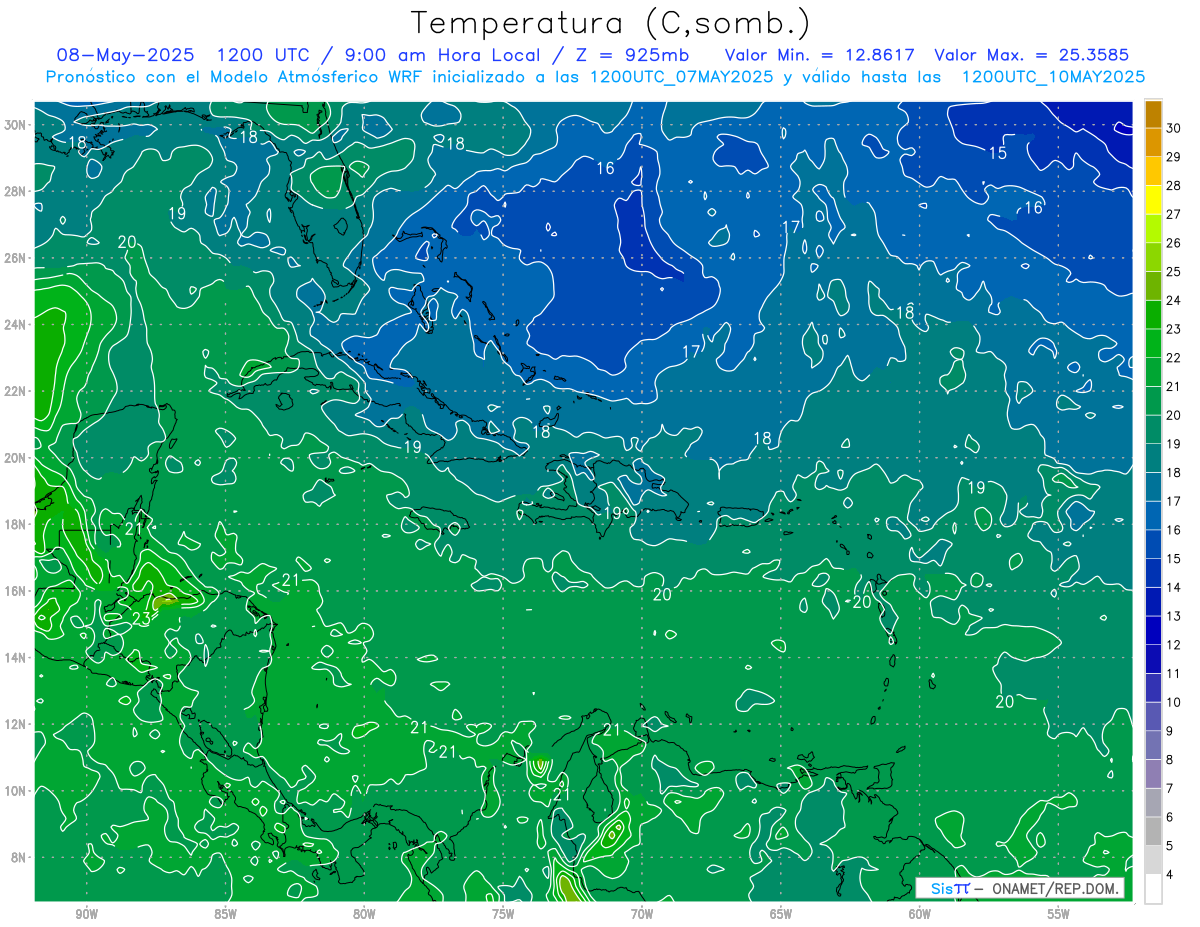Click the 12N latitude axis label

tap(15, 724)
